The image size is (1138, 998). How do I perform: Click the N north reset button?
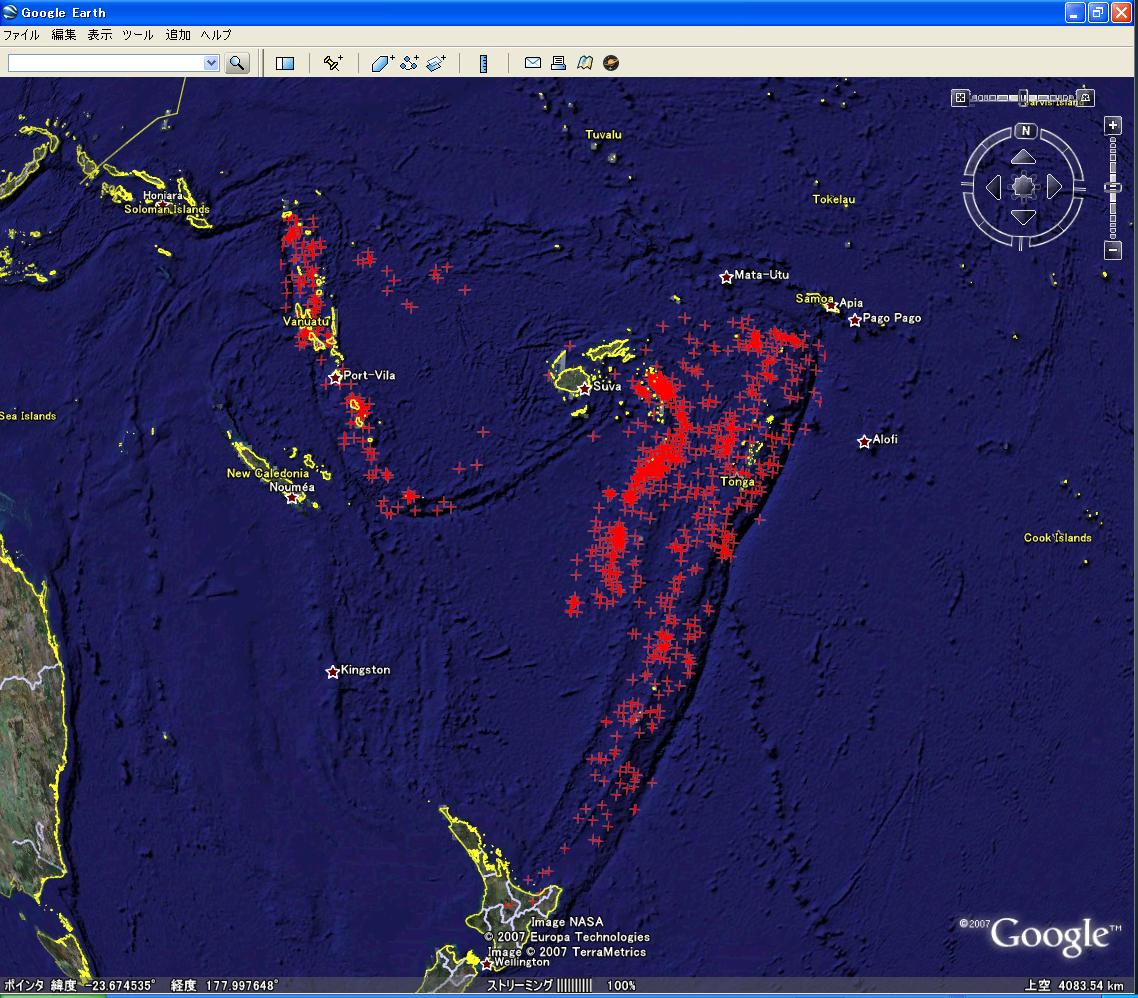[x=1024, y=131]
